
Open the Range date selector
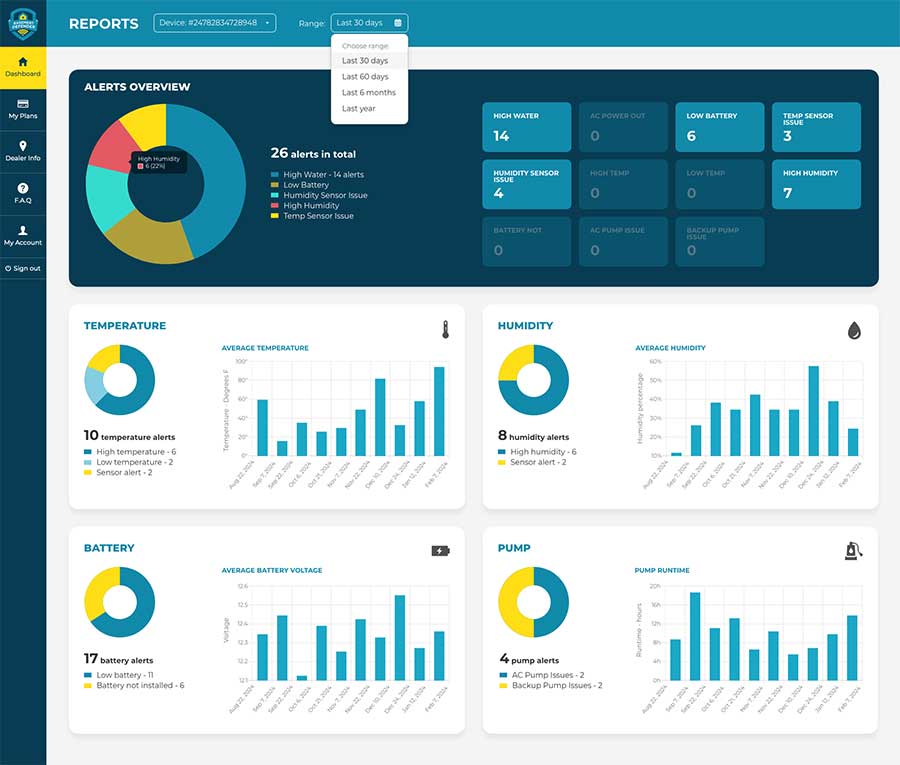click(x=369, y=23)
